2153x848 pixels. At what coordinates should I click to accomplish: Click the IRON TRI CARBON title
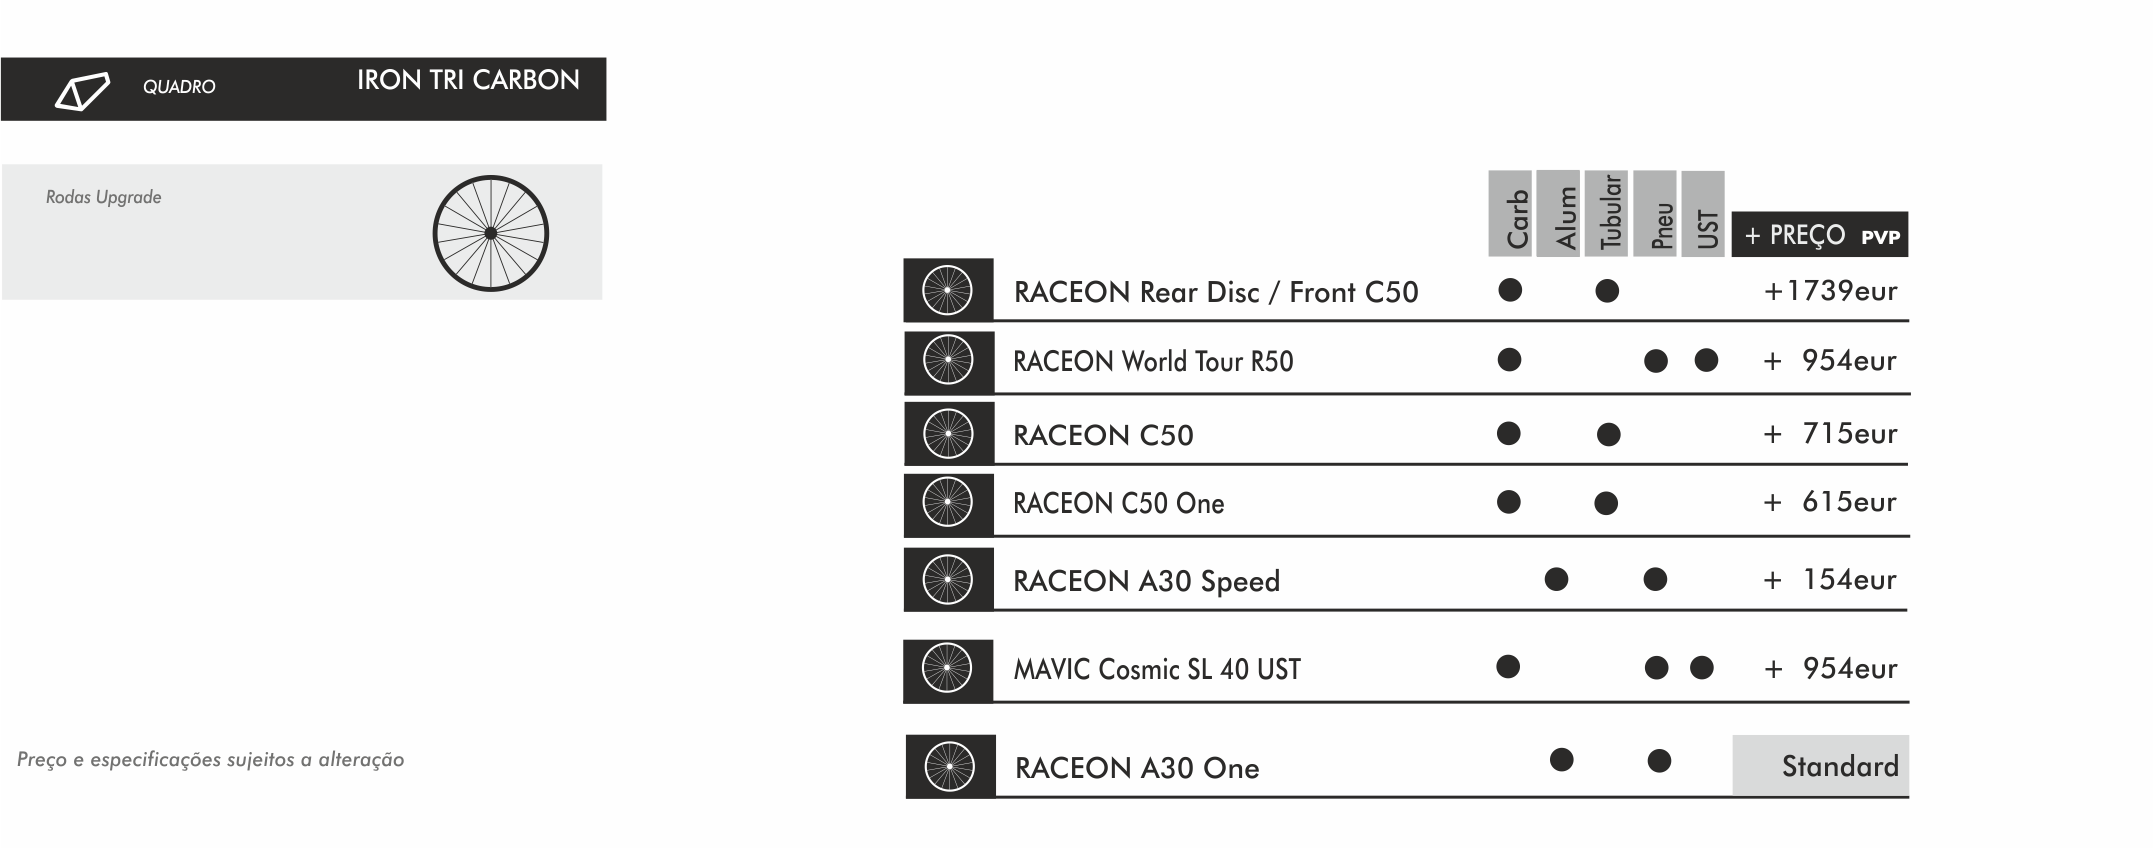(x=468, y=81)
